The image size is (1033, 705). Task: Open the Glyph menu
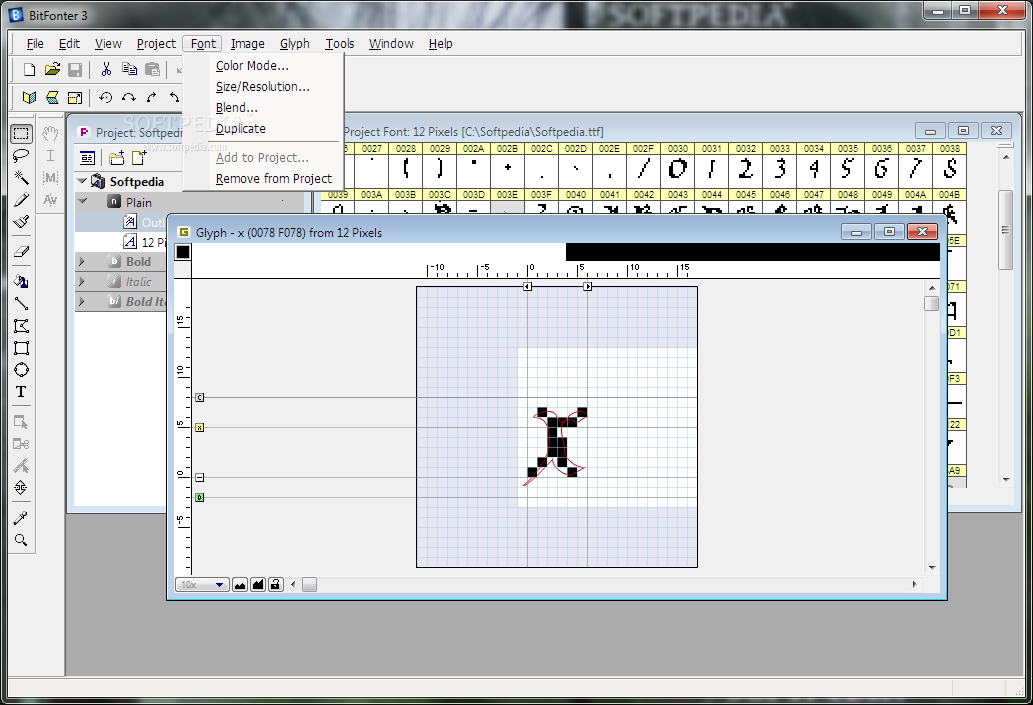point(294,43)
